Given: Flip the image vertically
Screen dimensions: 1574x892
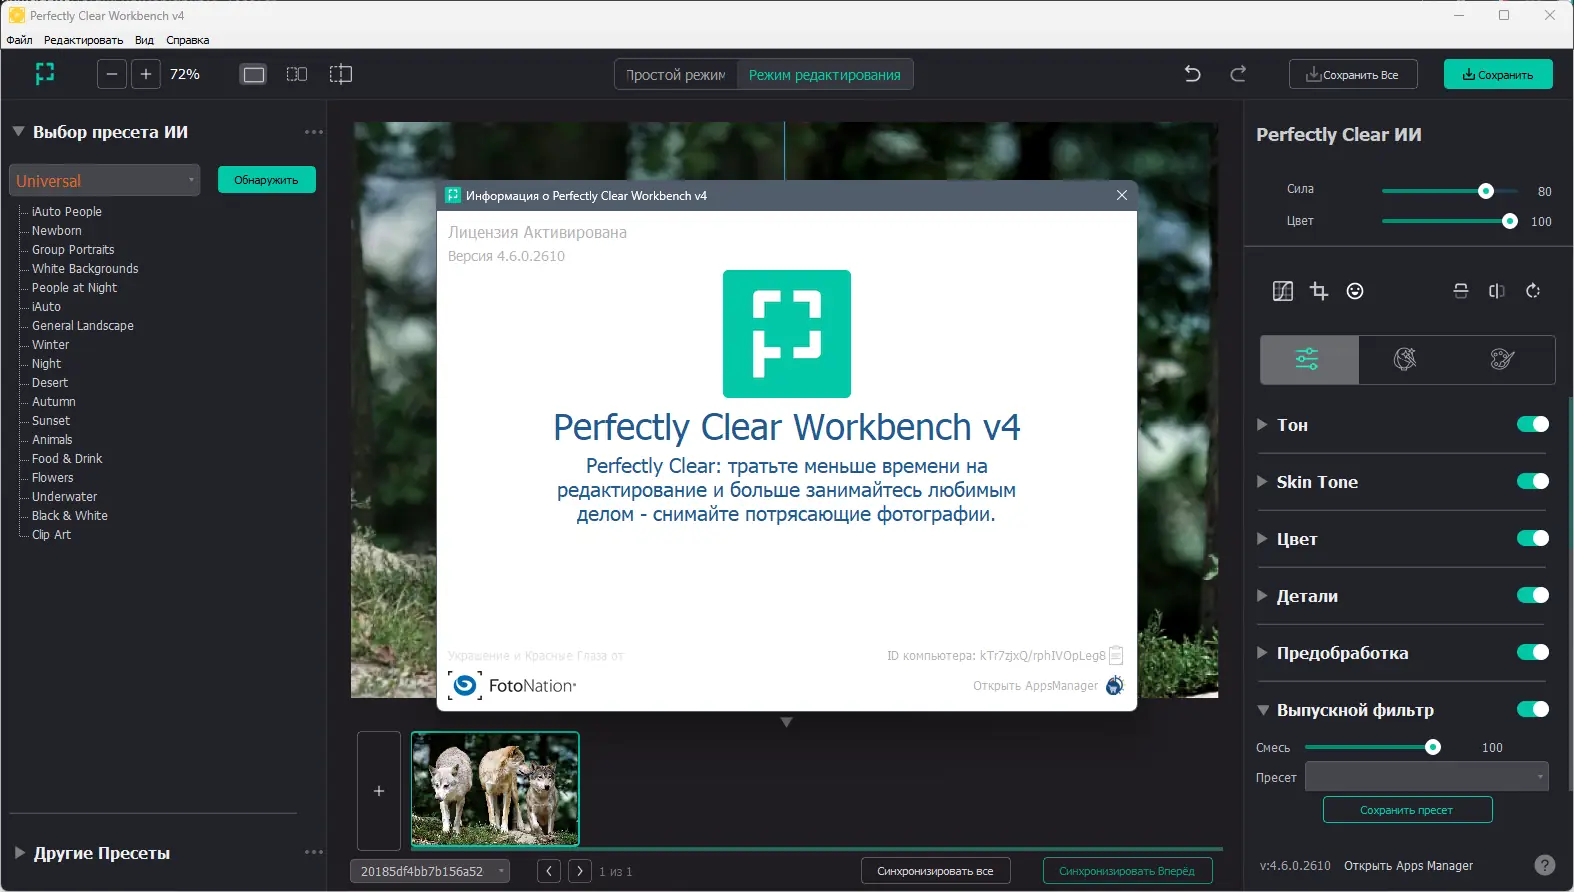Looking at the screenshot, I should (x=1461, y=291).
